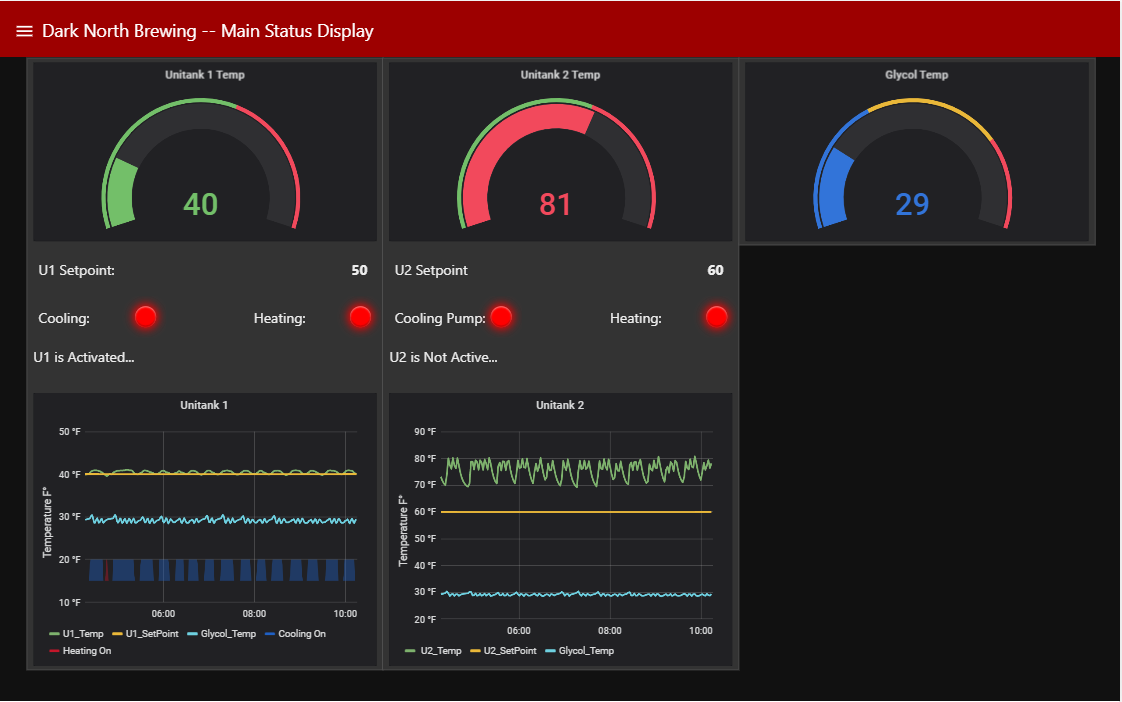Screen dimensions: 1122x702
Task: Click the U1 Setpoint value 50
Action: click(x=359, y=270)
